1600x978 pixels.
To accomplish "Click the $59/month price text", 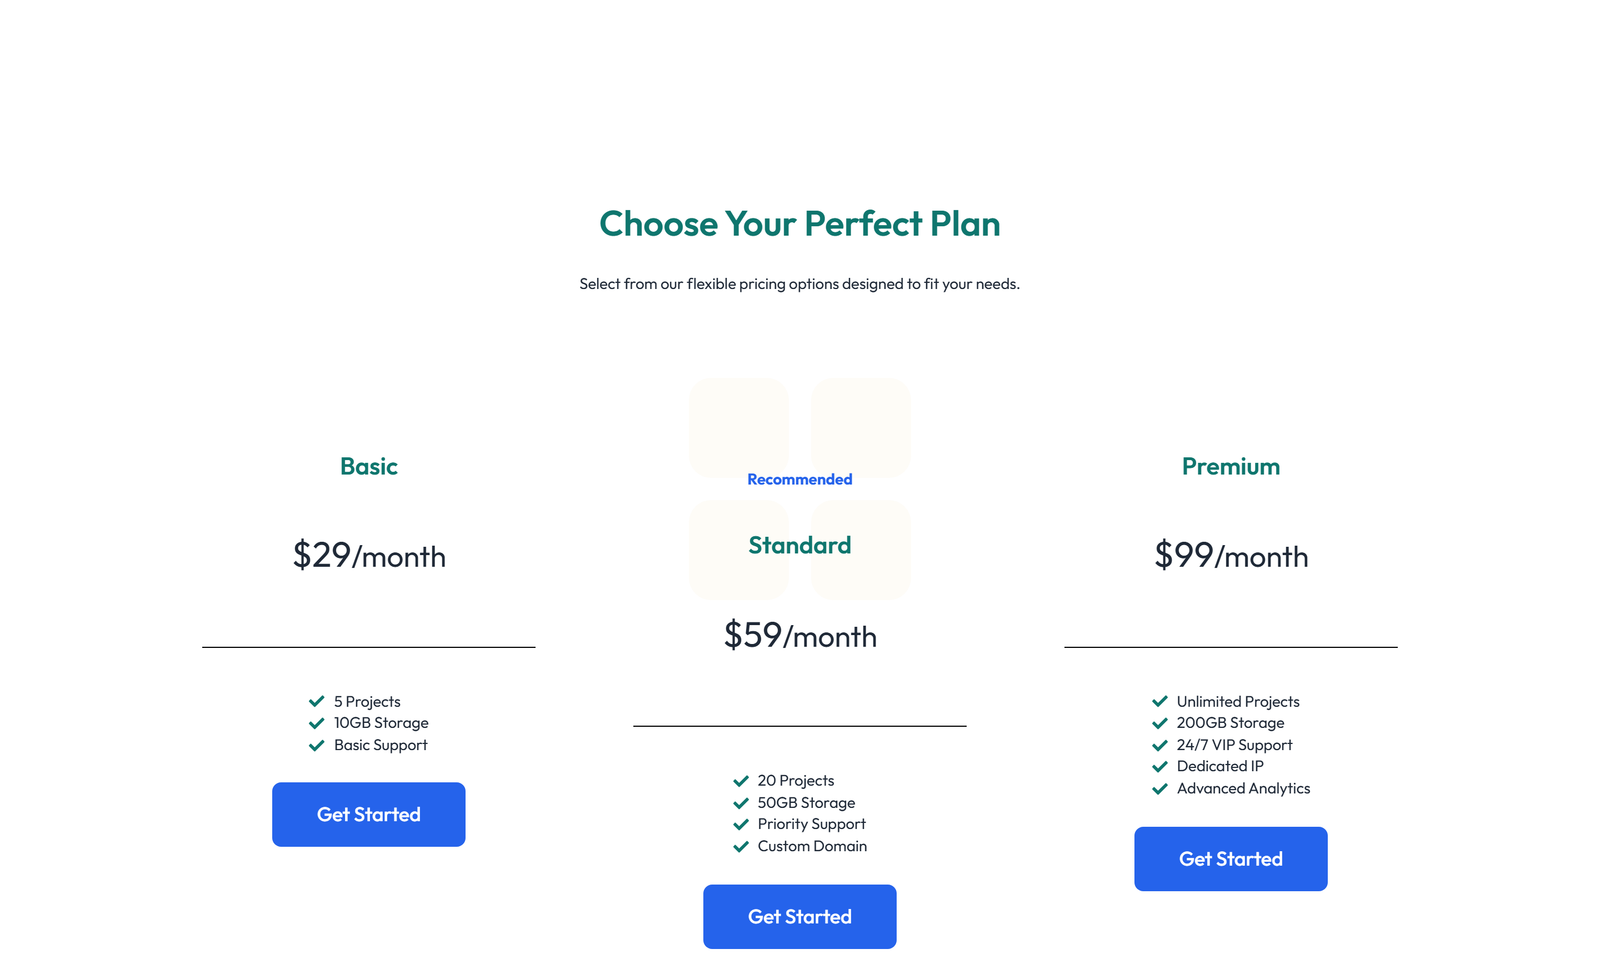I will point(799,636).
